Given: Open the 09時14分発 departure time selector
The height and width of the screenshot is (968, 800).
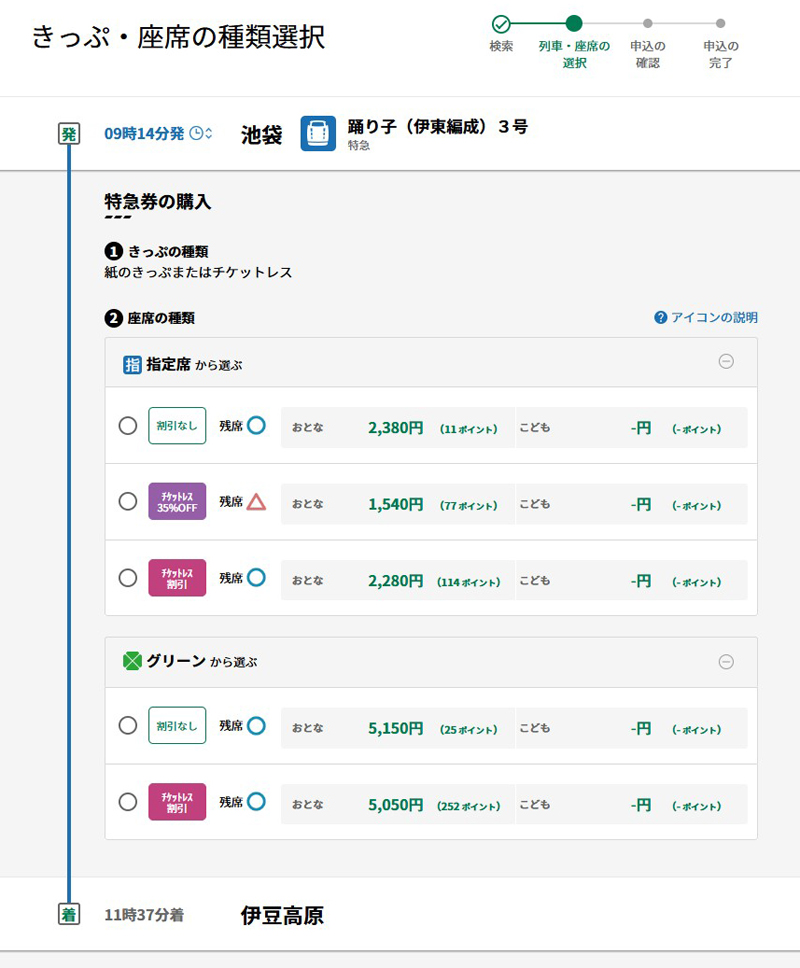Looking at the screenshot, I should 158,134.
